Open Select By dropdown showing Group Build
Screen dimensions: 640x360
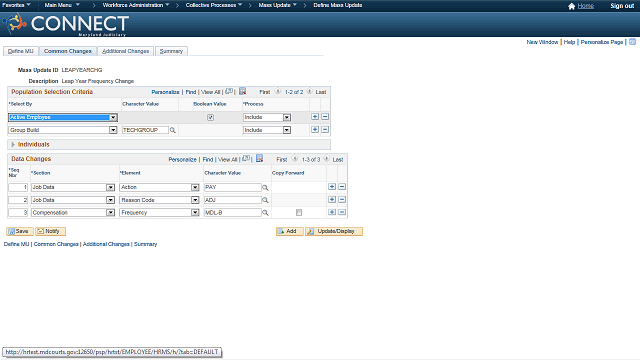point(63,130)
